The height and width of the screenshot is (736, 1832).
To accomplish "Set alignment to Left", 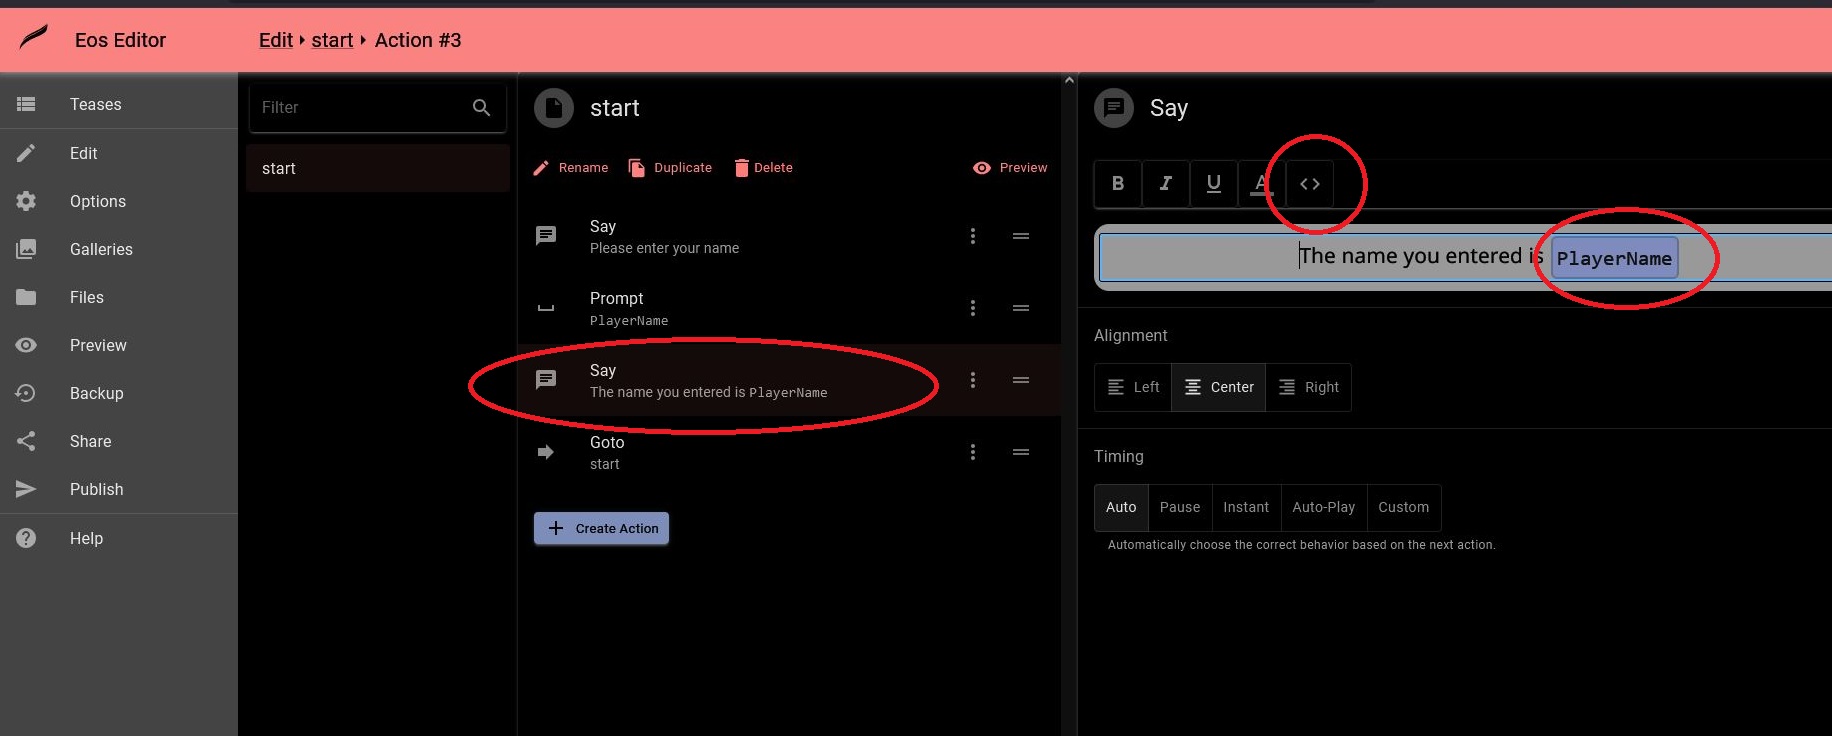I will [1133, 387].
